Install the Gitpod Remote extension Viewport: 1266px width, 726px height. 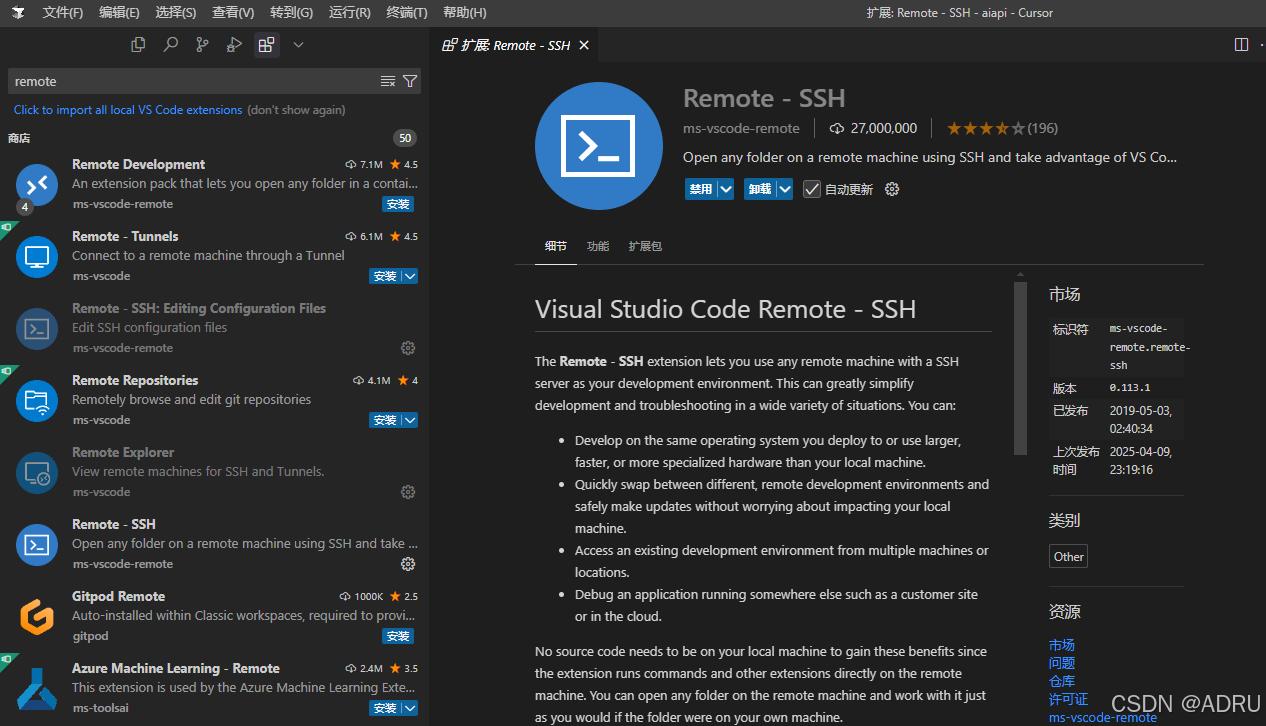tap(398, 636)
